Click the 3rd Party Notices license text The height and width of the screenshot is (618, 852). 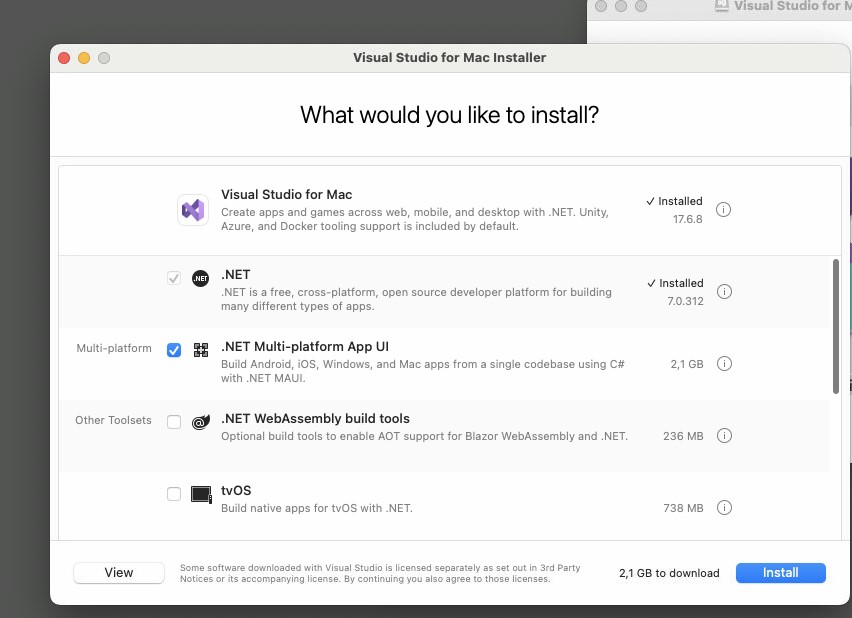[x=380, y=573]
